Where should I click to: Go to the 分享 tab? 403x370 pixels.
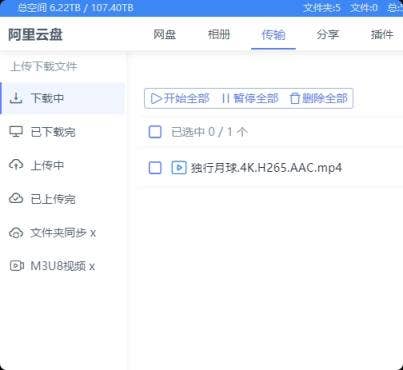click(328, 34)
